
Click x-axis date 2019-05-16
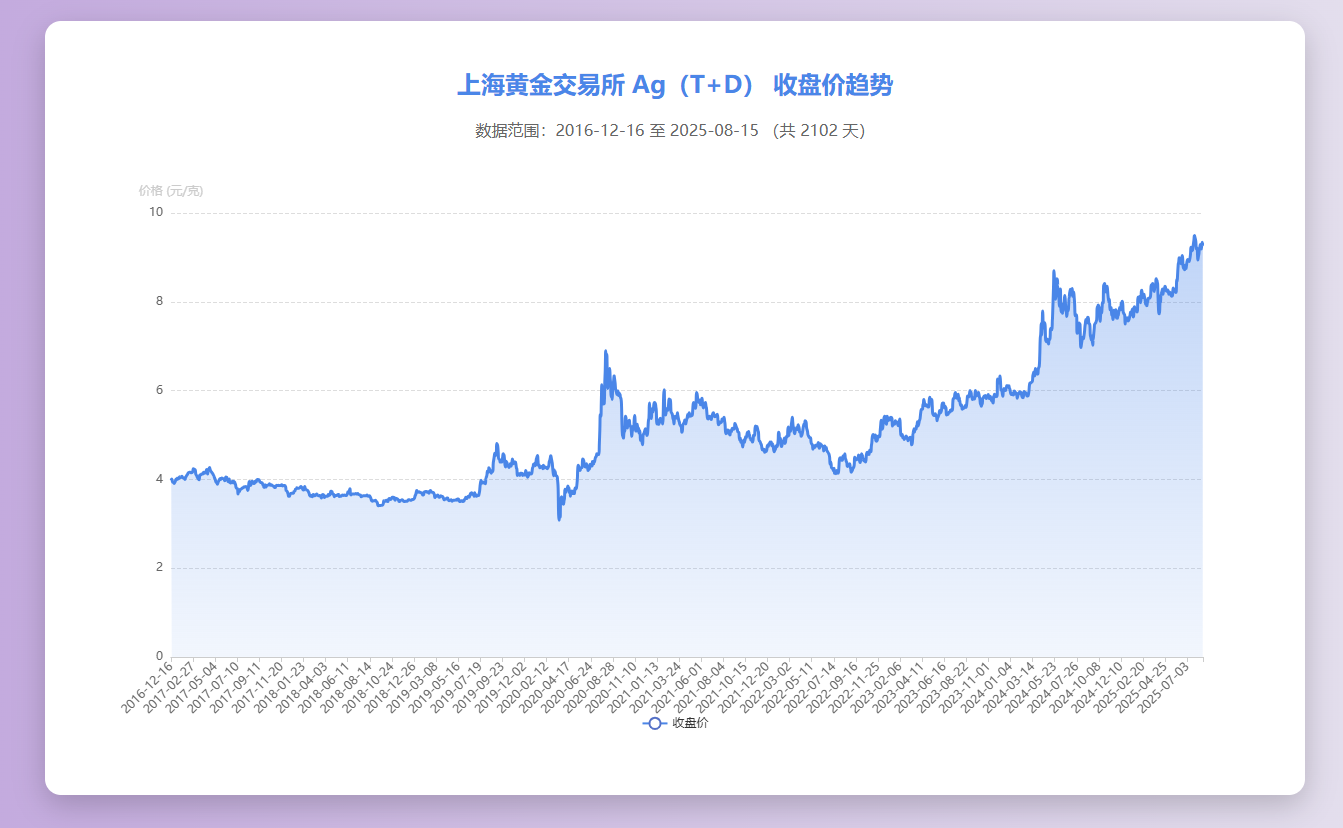pos(434,687)
